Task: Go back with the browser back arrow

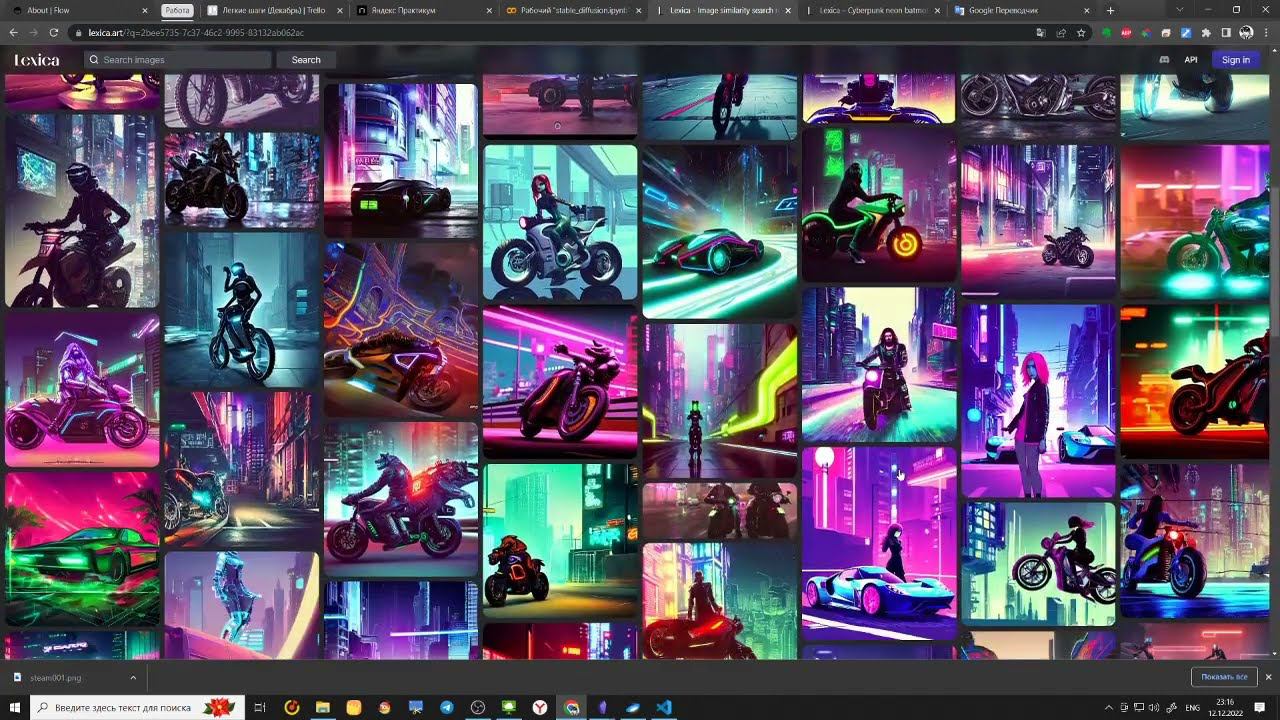Action: pyautogui.click(x=14, y=33)
